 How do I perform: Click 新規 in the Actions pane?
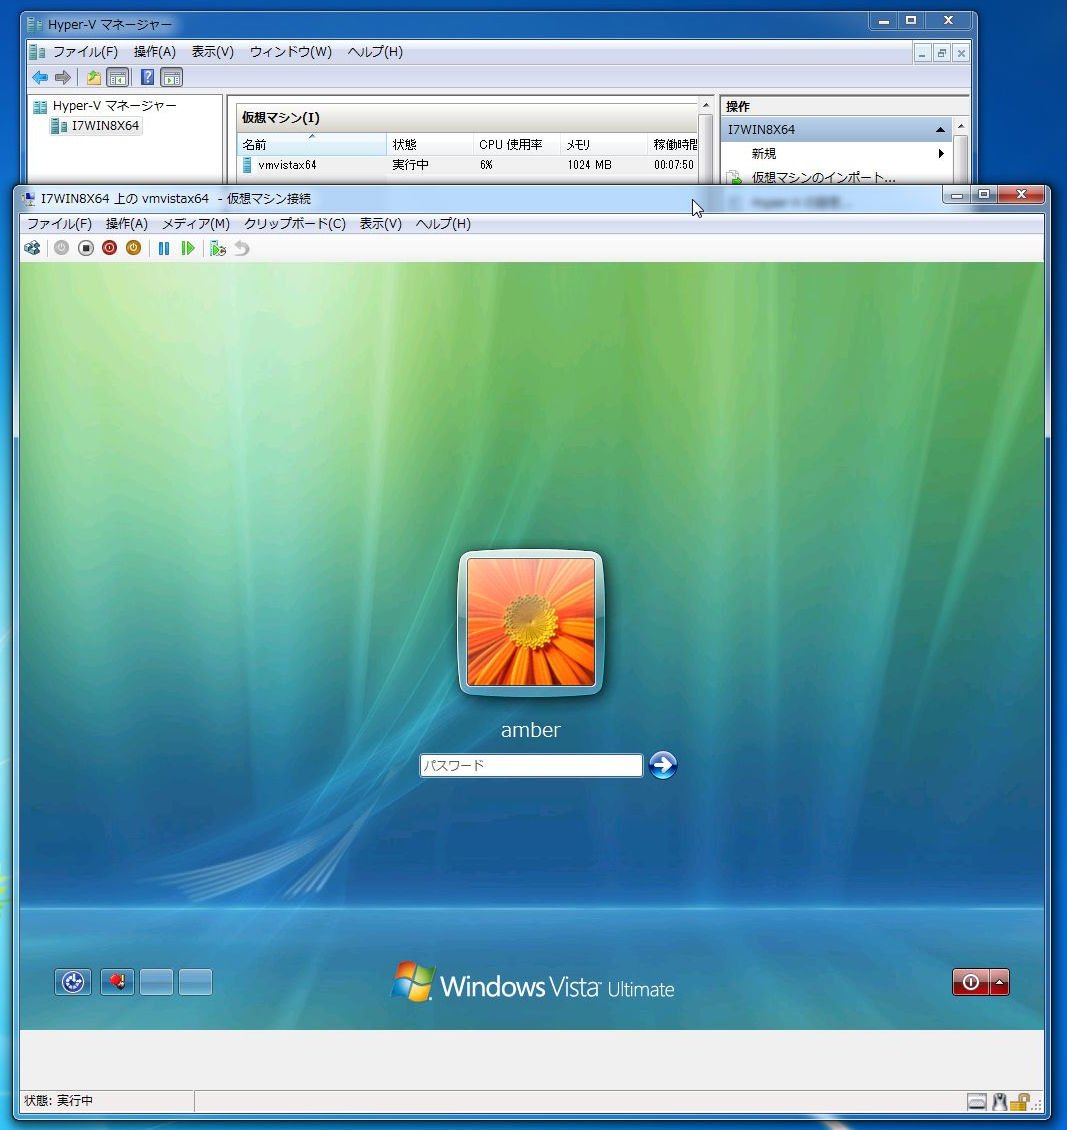click(764, 154)
